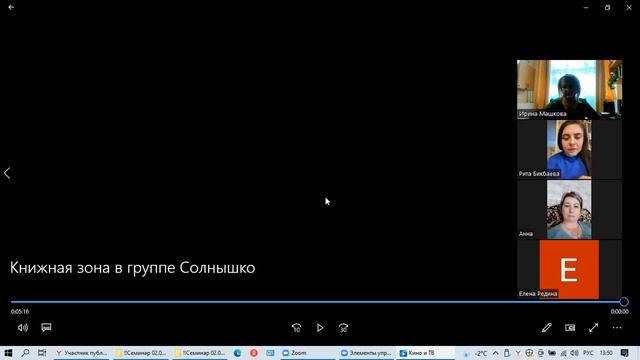Open the volume control speaker icon

(23, 328)
